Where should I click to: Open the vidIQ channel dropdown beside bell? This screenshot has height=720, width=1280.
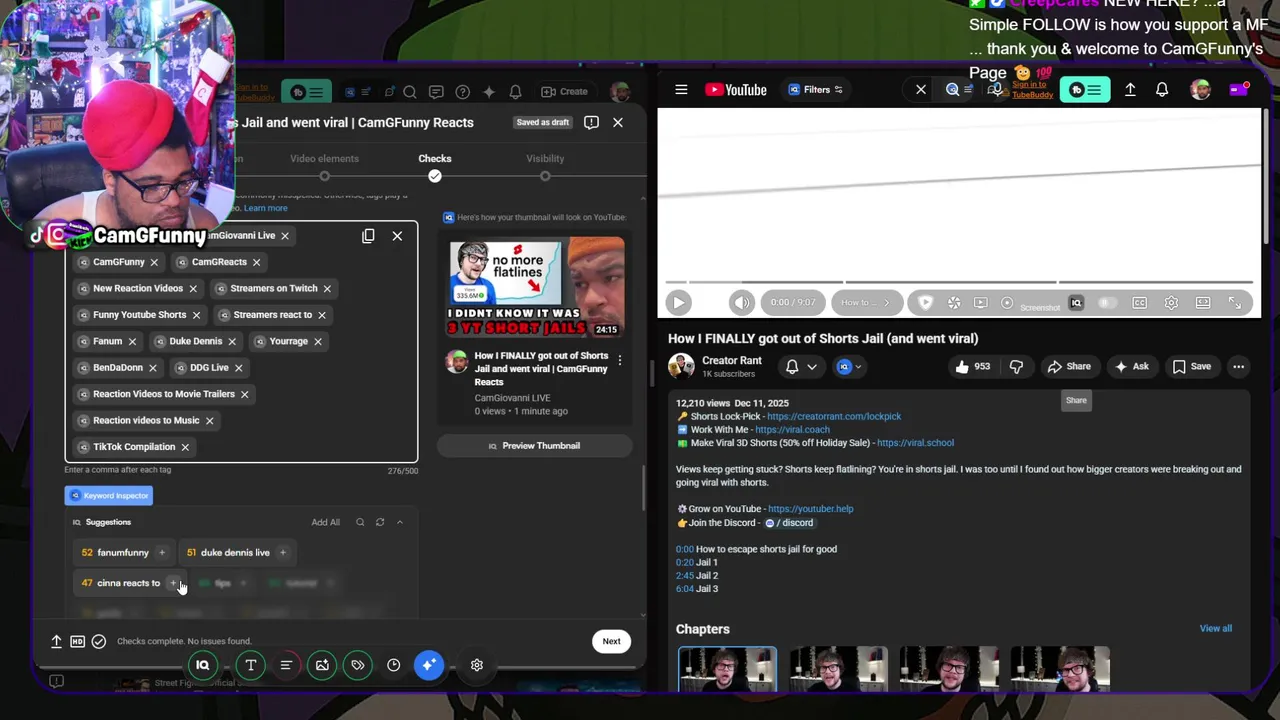click(x=848, y=367)
